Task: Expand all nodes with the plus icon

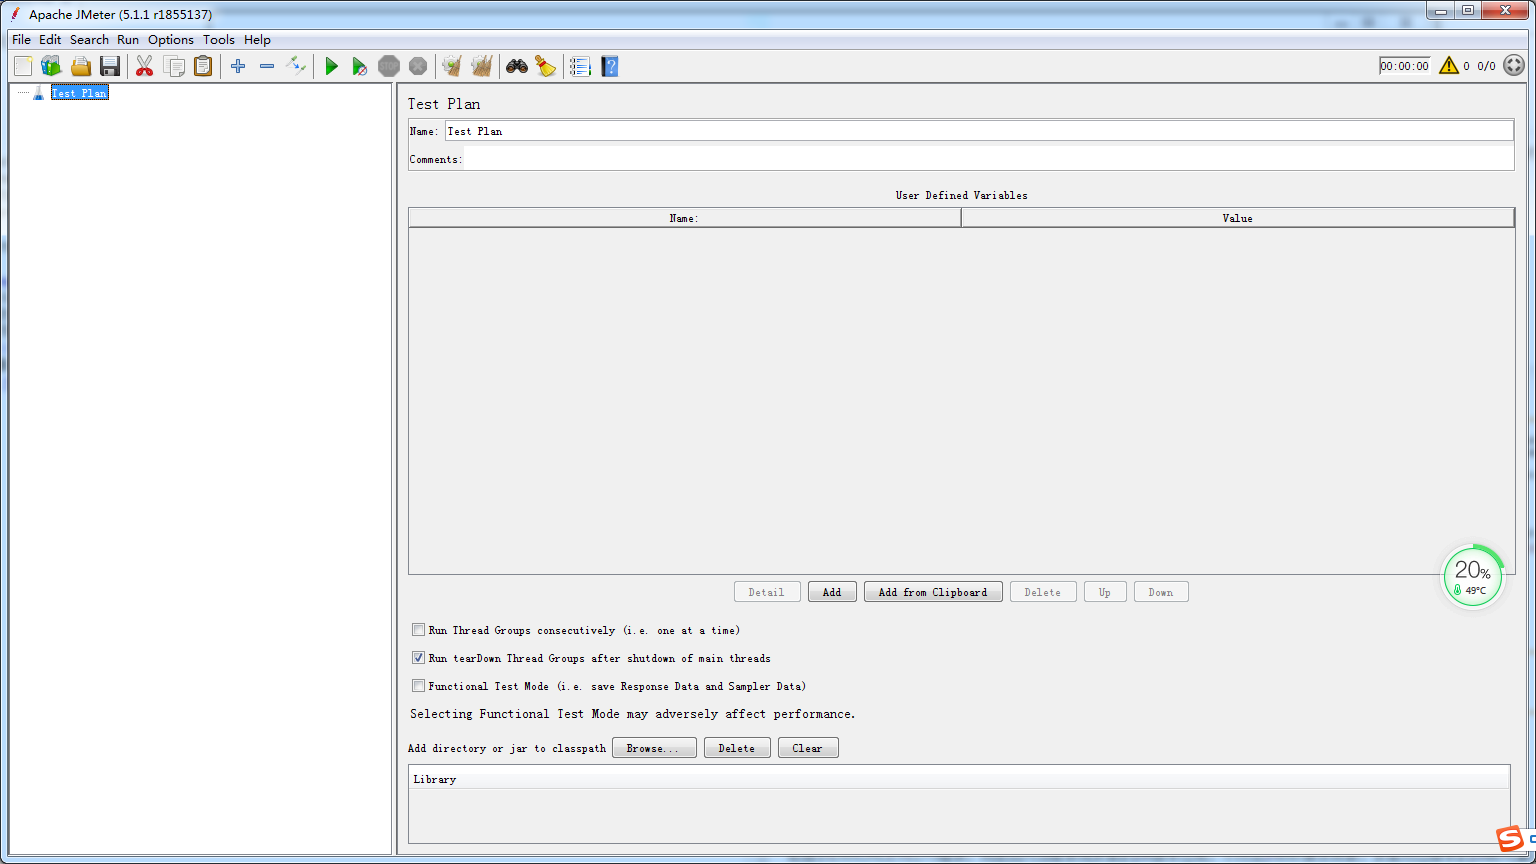Action: (238, 66)
